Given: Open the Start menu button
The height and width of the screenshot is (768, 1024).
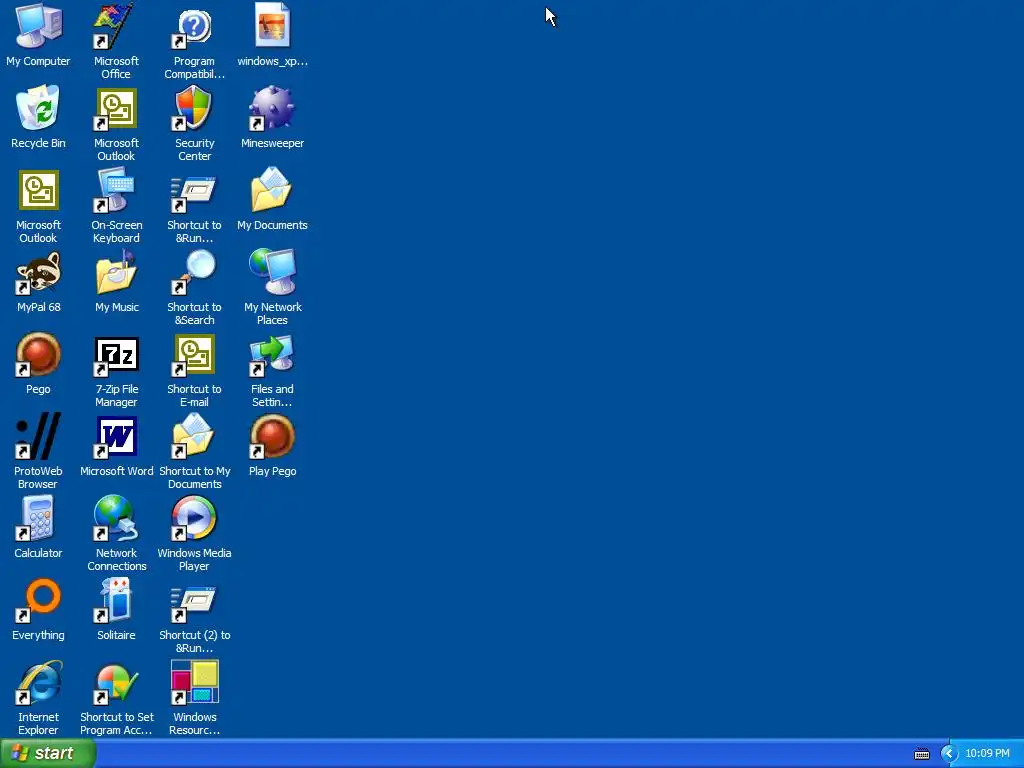Looking at the screenshot, I should pos(48,754).
